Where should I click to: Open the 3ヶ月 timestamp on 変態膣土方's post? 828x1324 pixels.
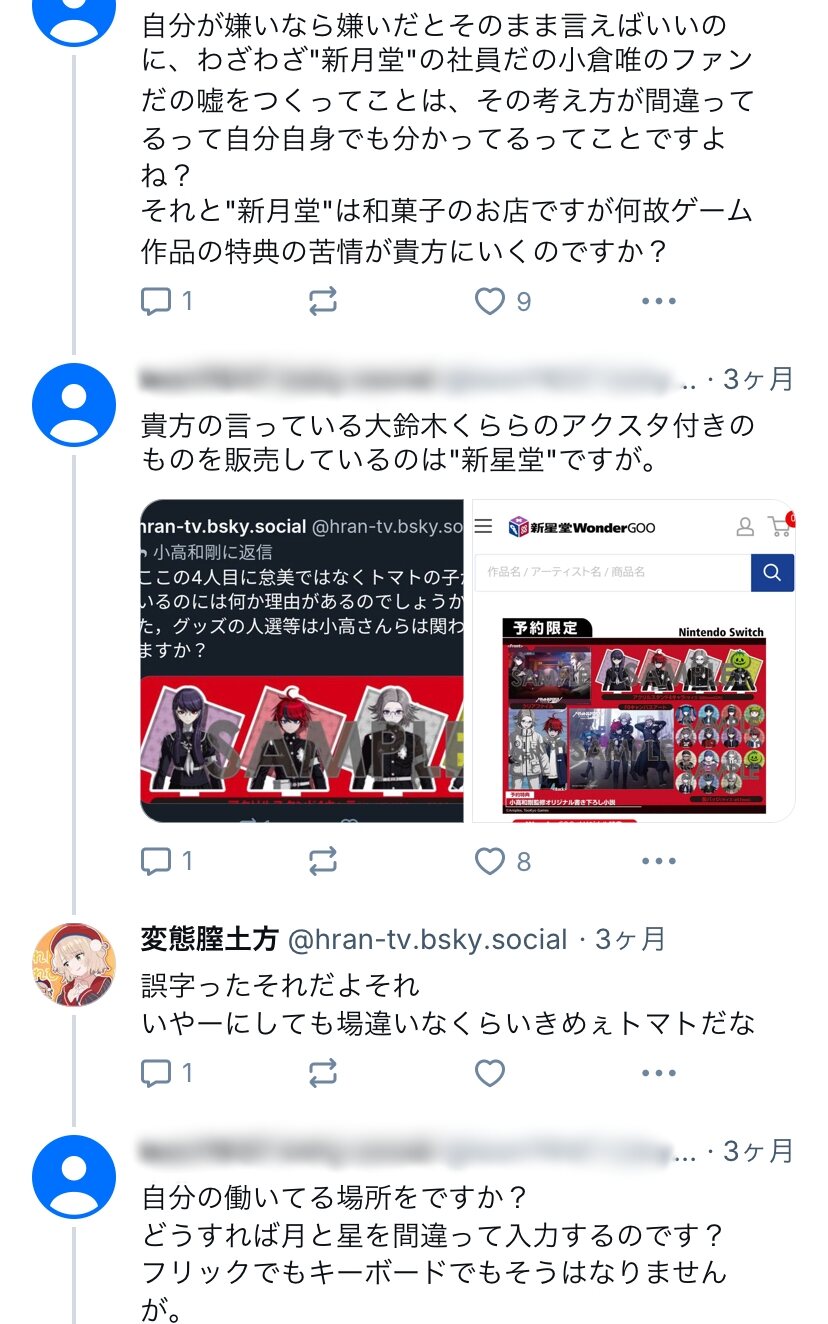pos(630,939)
